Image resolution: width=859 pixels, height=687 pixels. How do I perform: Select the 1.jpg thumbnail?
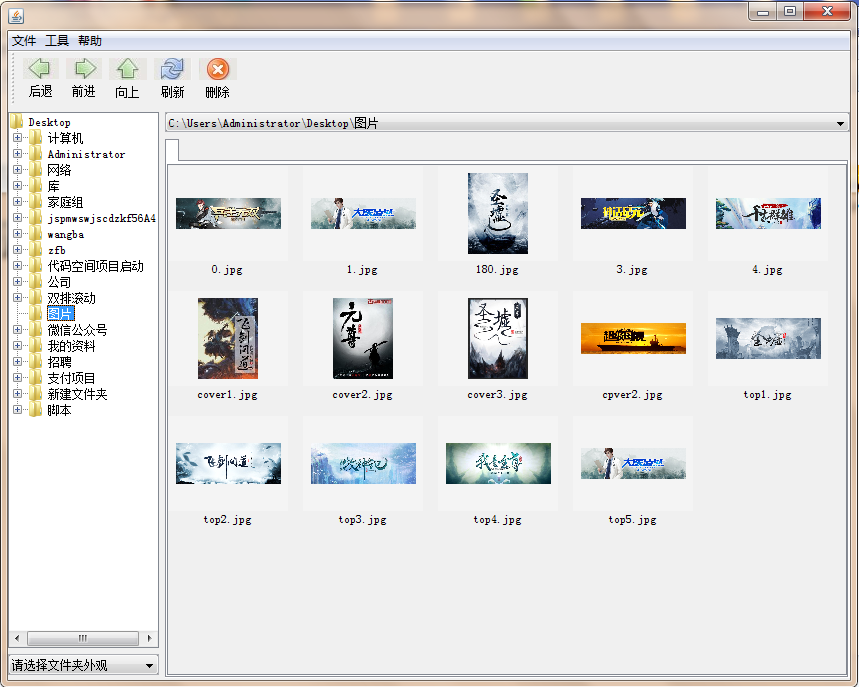click(x=363, y=213)
